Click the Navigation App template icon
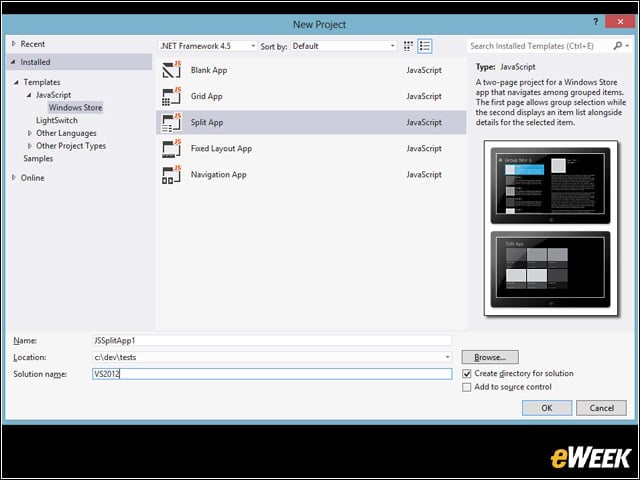640x480 pixels. point(171,174)
